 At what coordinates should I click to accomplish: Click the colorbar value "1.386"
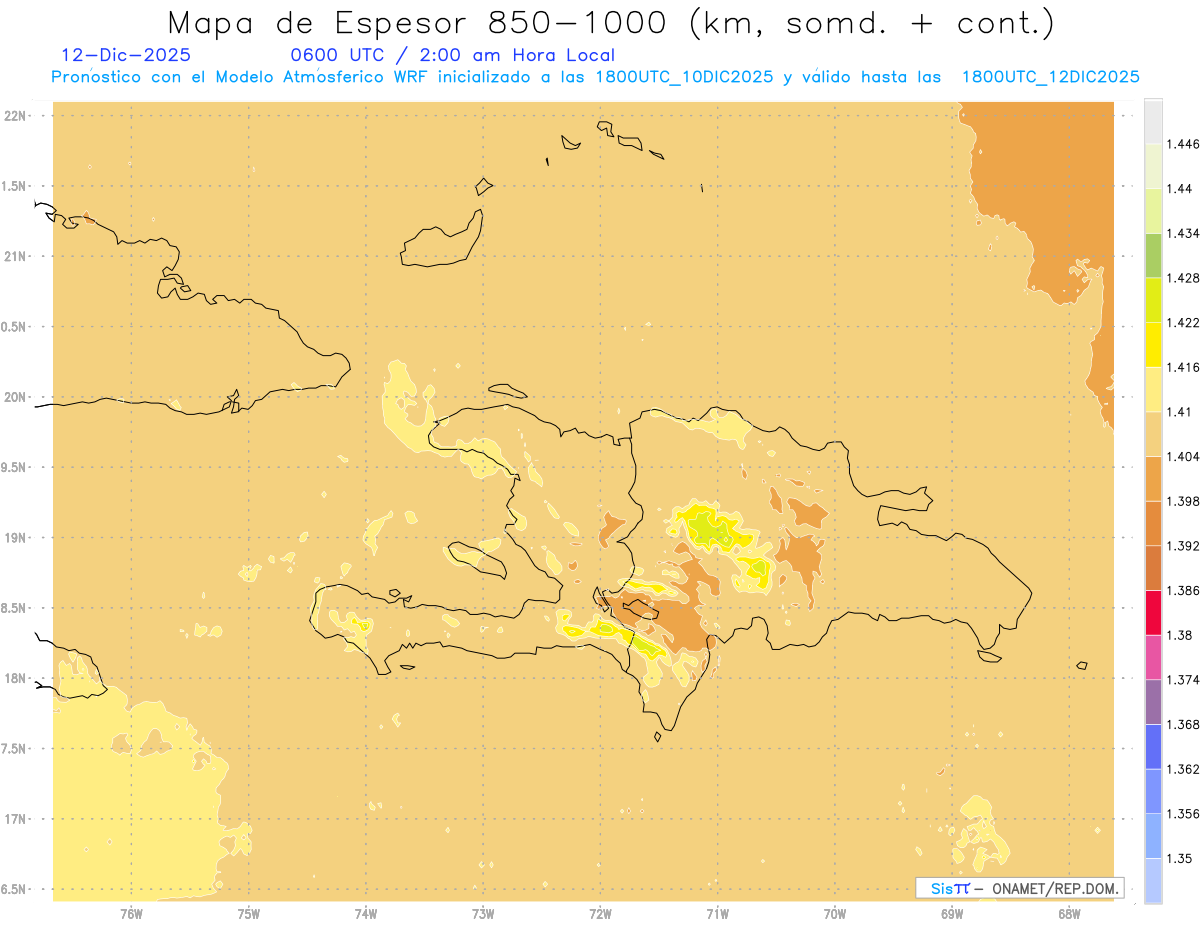1184,590
